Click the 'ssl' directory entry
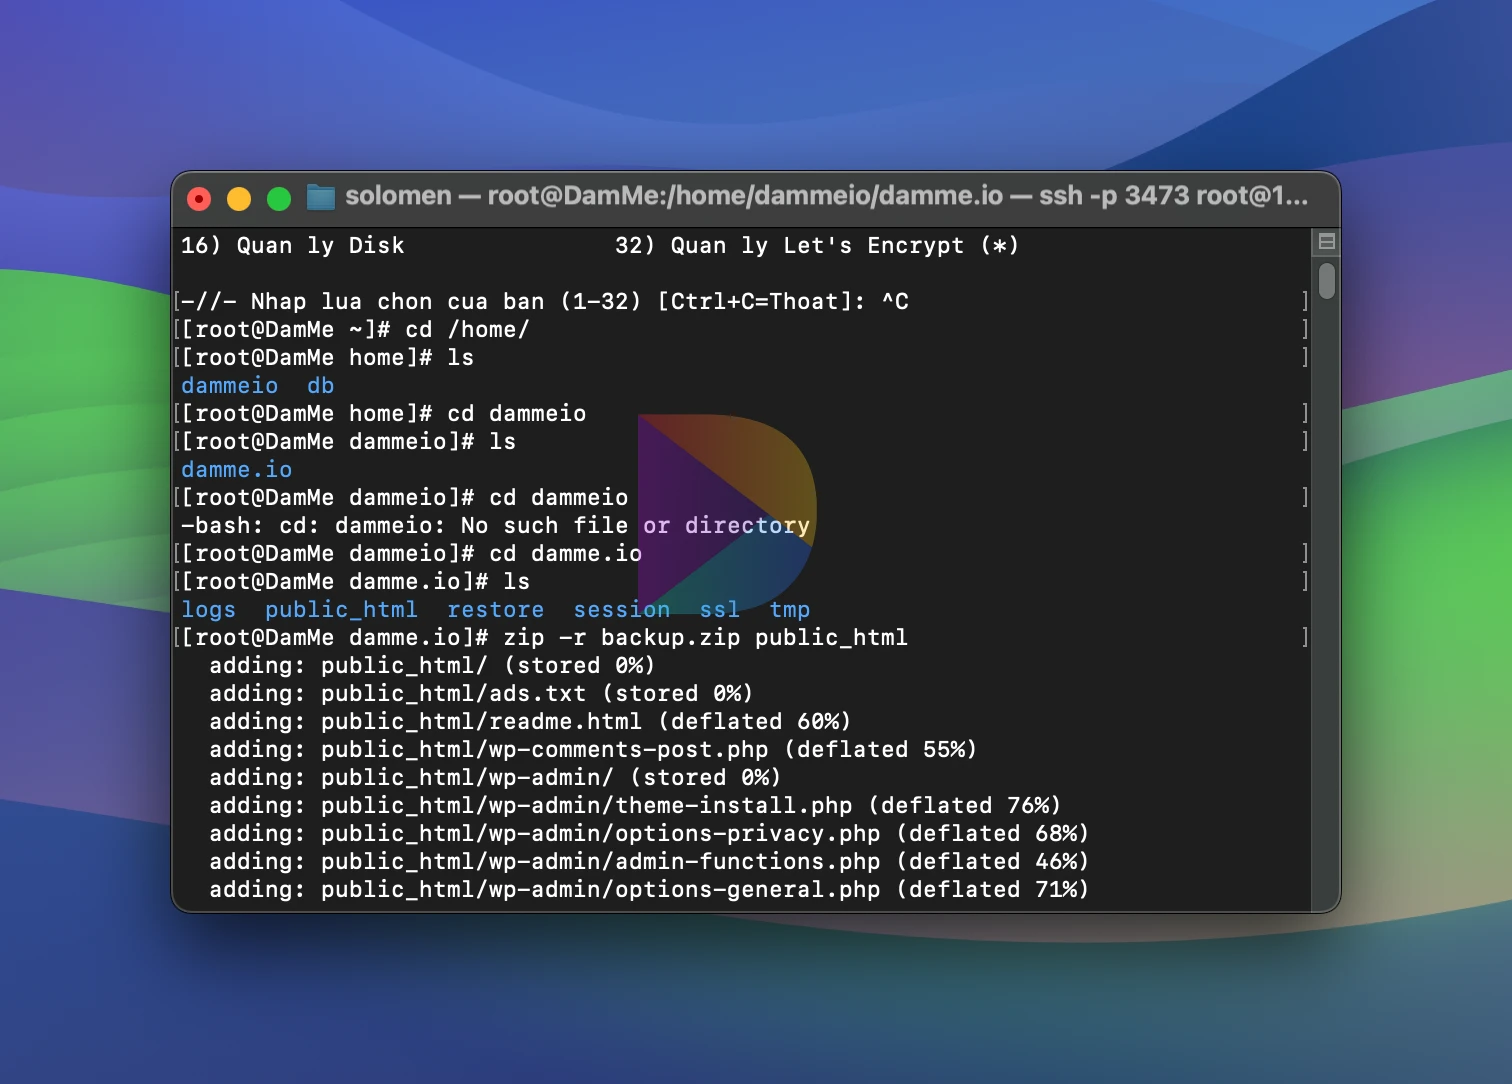Viewport: 1512px width, 1084px height. [720, 610]
